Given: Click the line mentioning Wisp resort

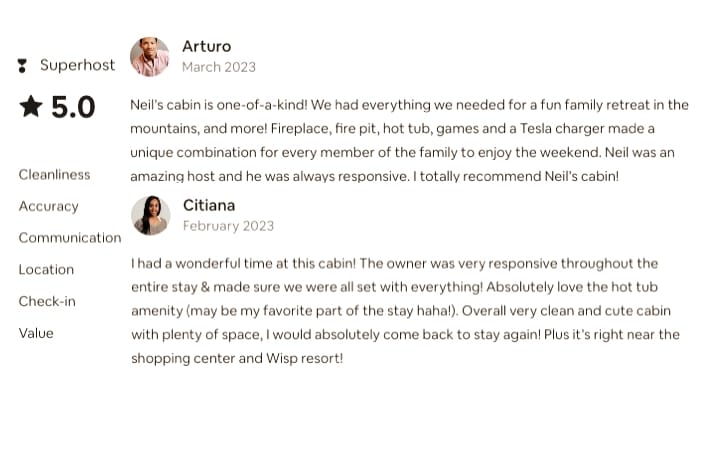Looking at the screenshot, I should pos(237,359).
